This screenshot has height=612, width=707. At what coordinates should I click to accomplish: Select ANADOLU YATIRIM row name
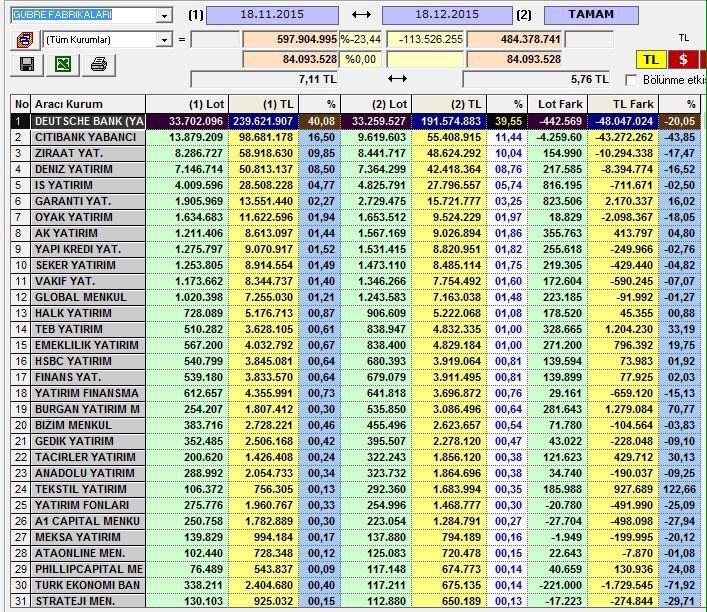(x=88, y=474)
